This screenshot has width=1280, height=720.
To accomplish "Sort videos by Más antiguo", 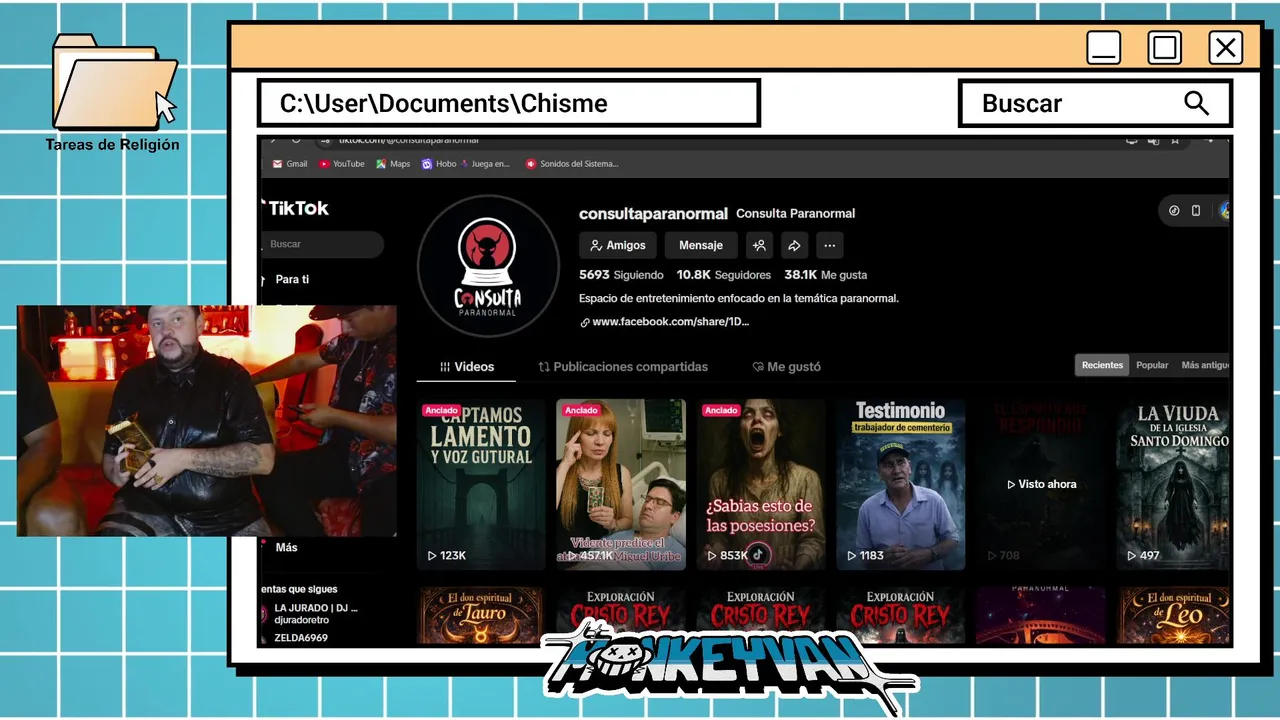I will (1205, 365).
